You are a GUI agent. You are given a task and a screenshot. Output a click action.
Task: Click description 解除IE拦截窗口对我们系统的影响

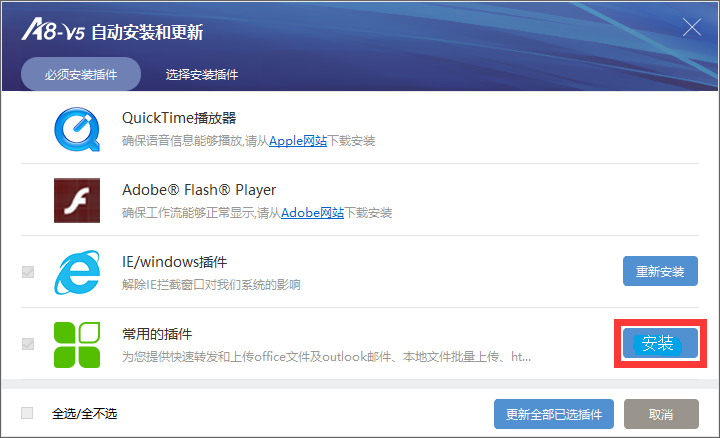(211, 285)
